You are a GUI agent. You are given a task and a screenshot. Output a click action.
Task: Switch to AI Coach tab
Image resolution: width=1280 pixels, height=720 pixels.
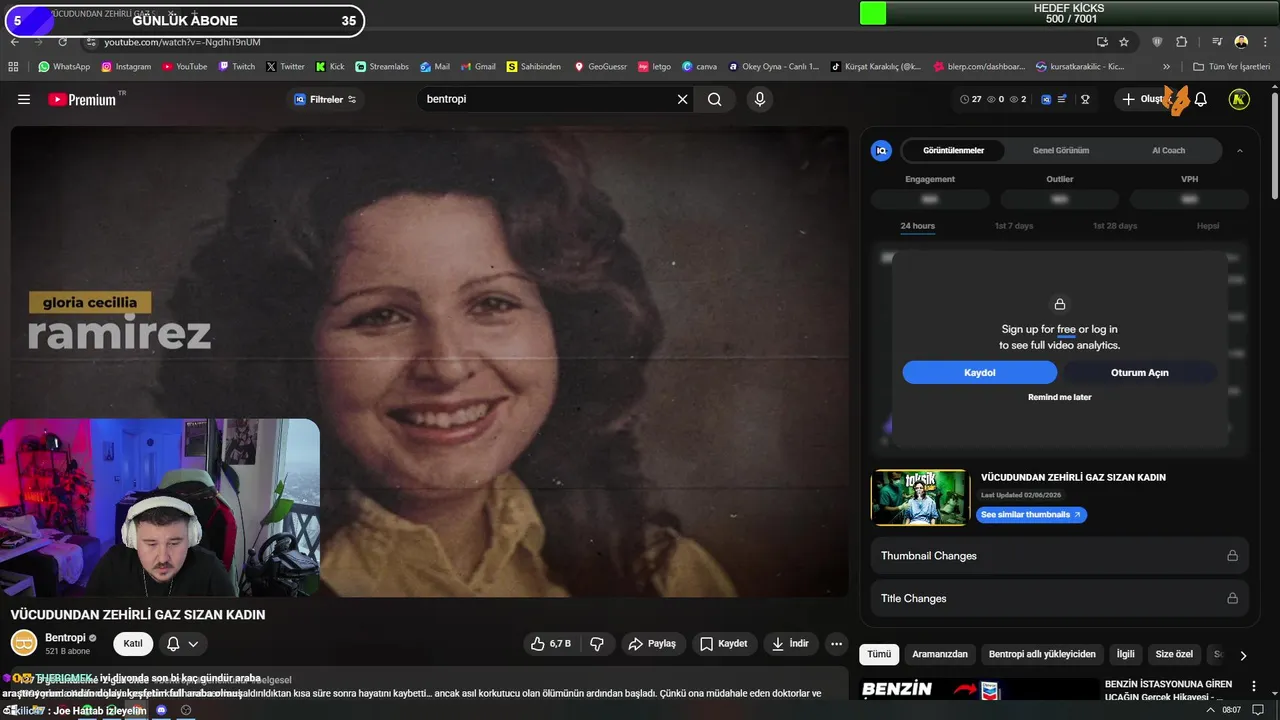[1168, 150]
